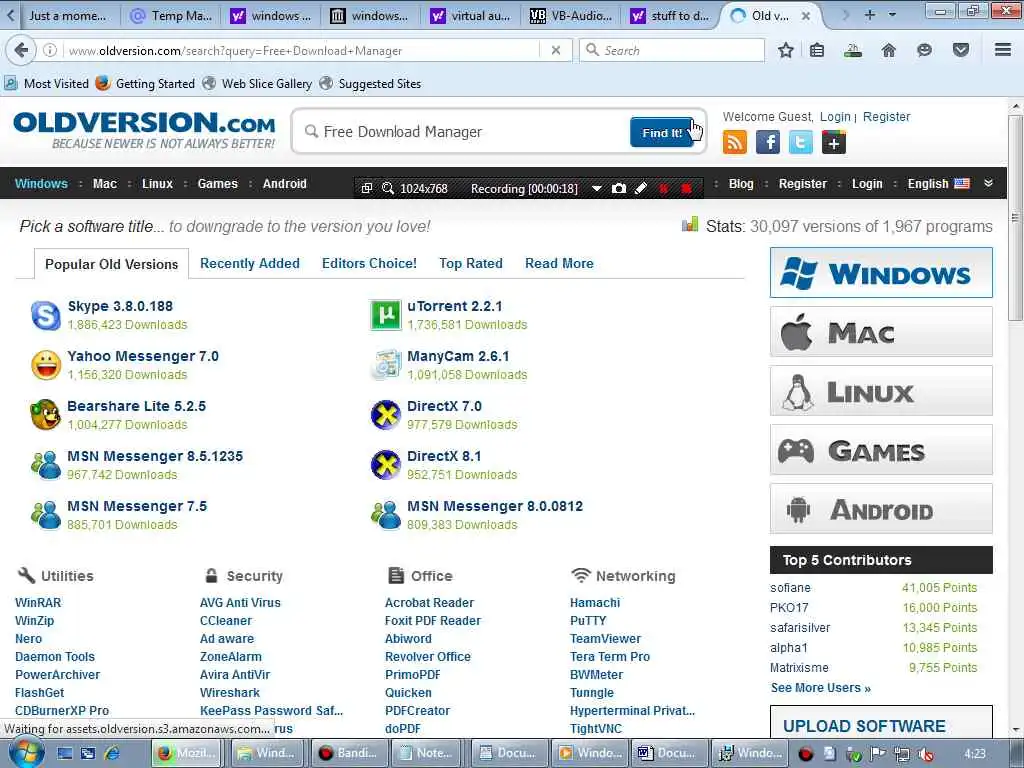Show site information icon in address bar

point(50,50)
